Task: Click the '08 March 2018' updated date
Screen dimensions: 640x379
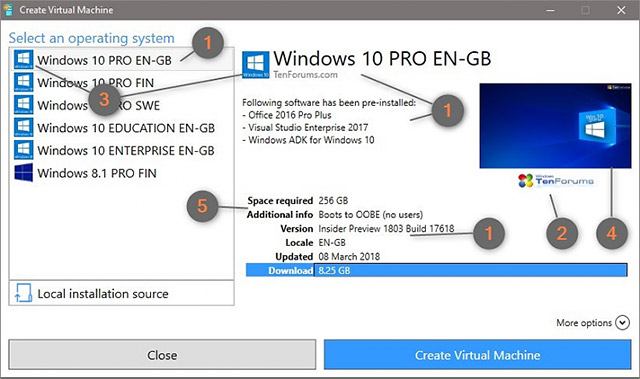Action: (349, 257)
